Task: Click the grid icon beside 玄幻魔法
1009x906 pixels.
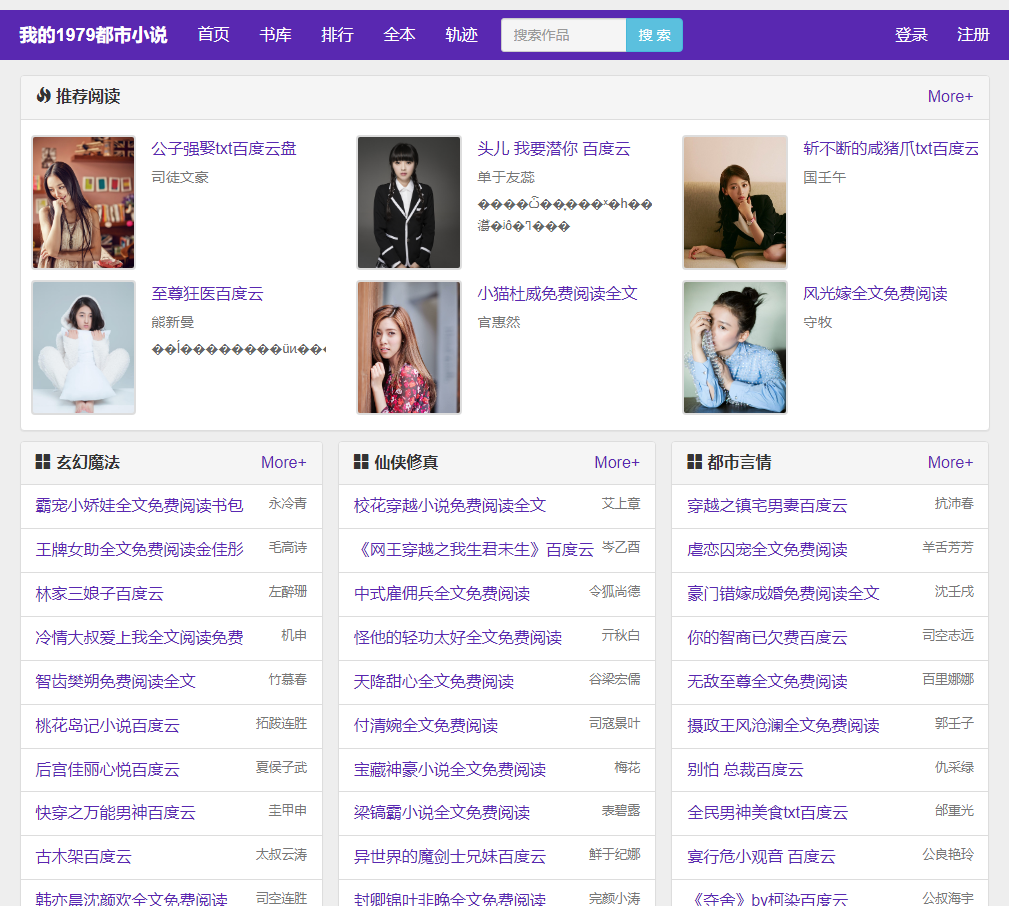Action: point(42,461)
